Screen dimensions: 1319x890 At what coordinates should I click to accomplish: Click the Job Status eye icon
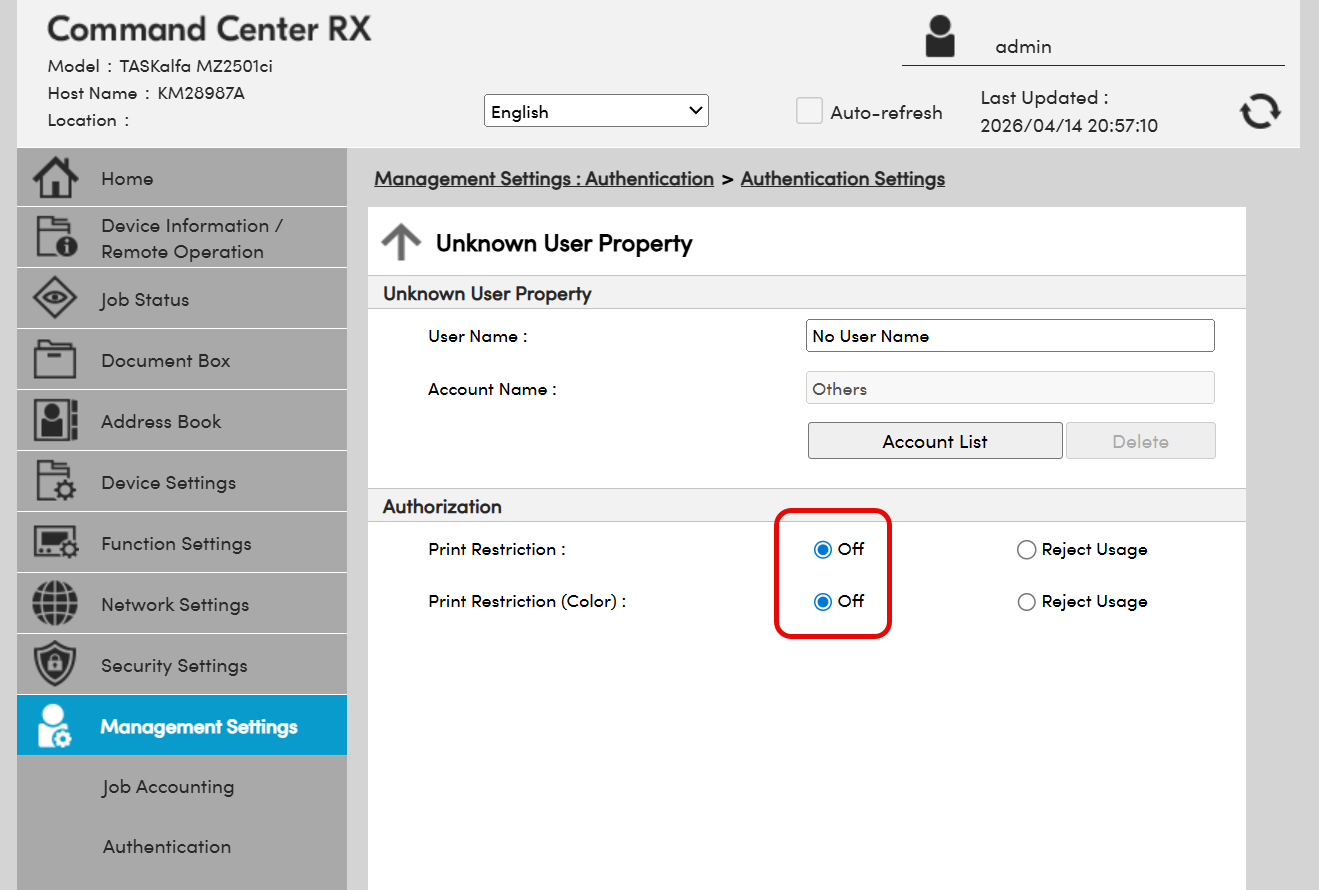[x=55, y=299]
